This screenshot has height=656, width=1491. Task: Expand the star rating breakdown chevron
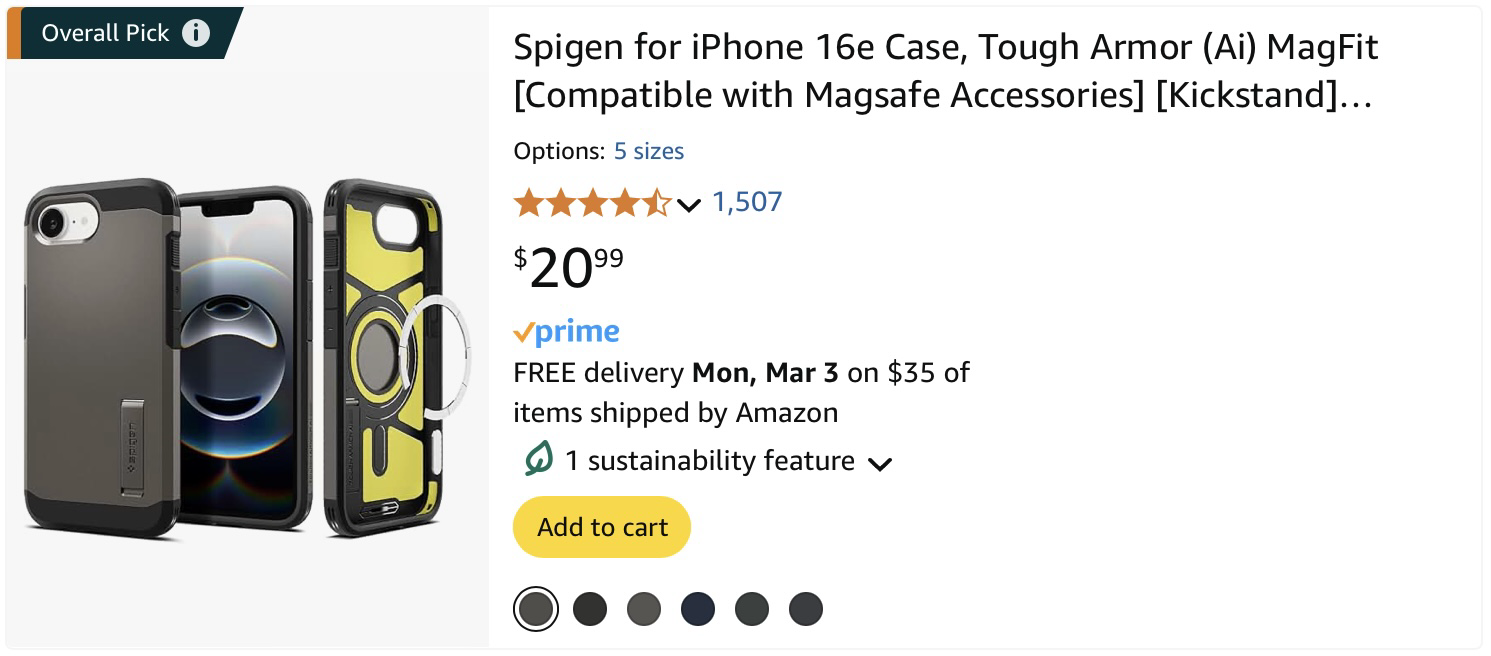click(x=688, y=205)
